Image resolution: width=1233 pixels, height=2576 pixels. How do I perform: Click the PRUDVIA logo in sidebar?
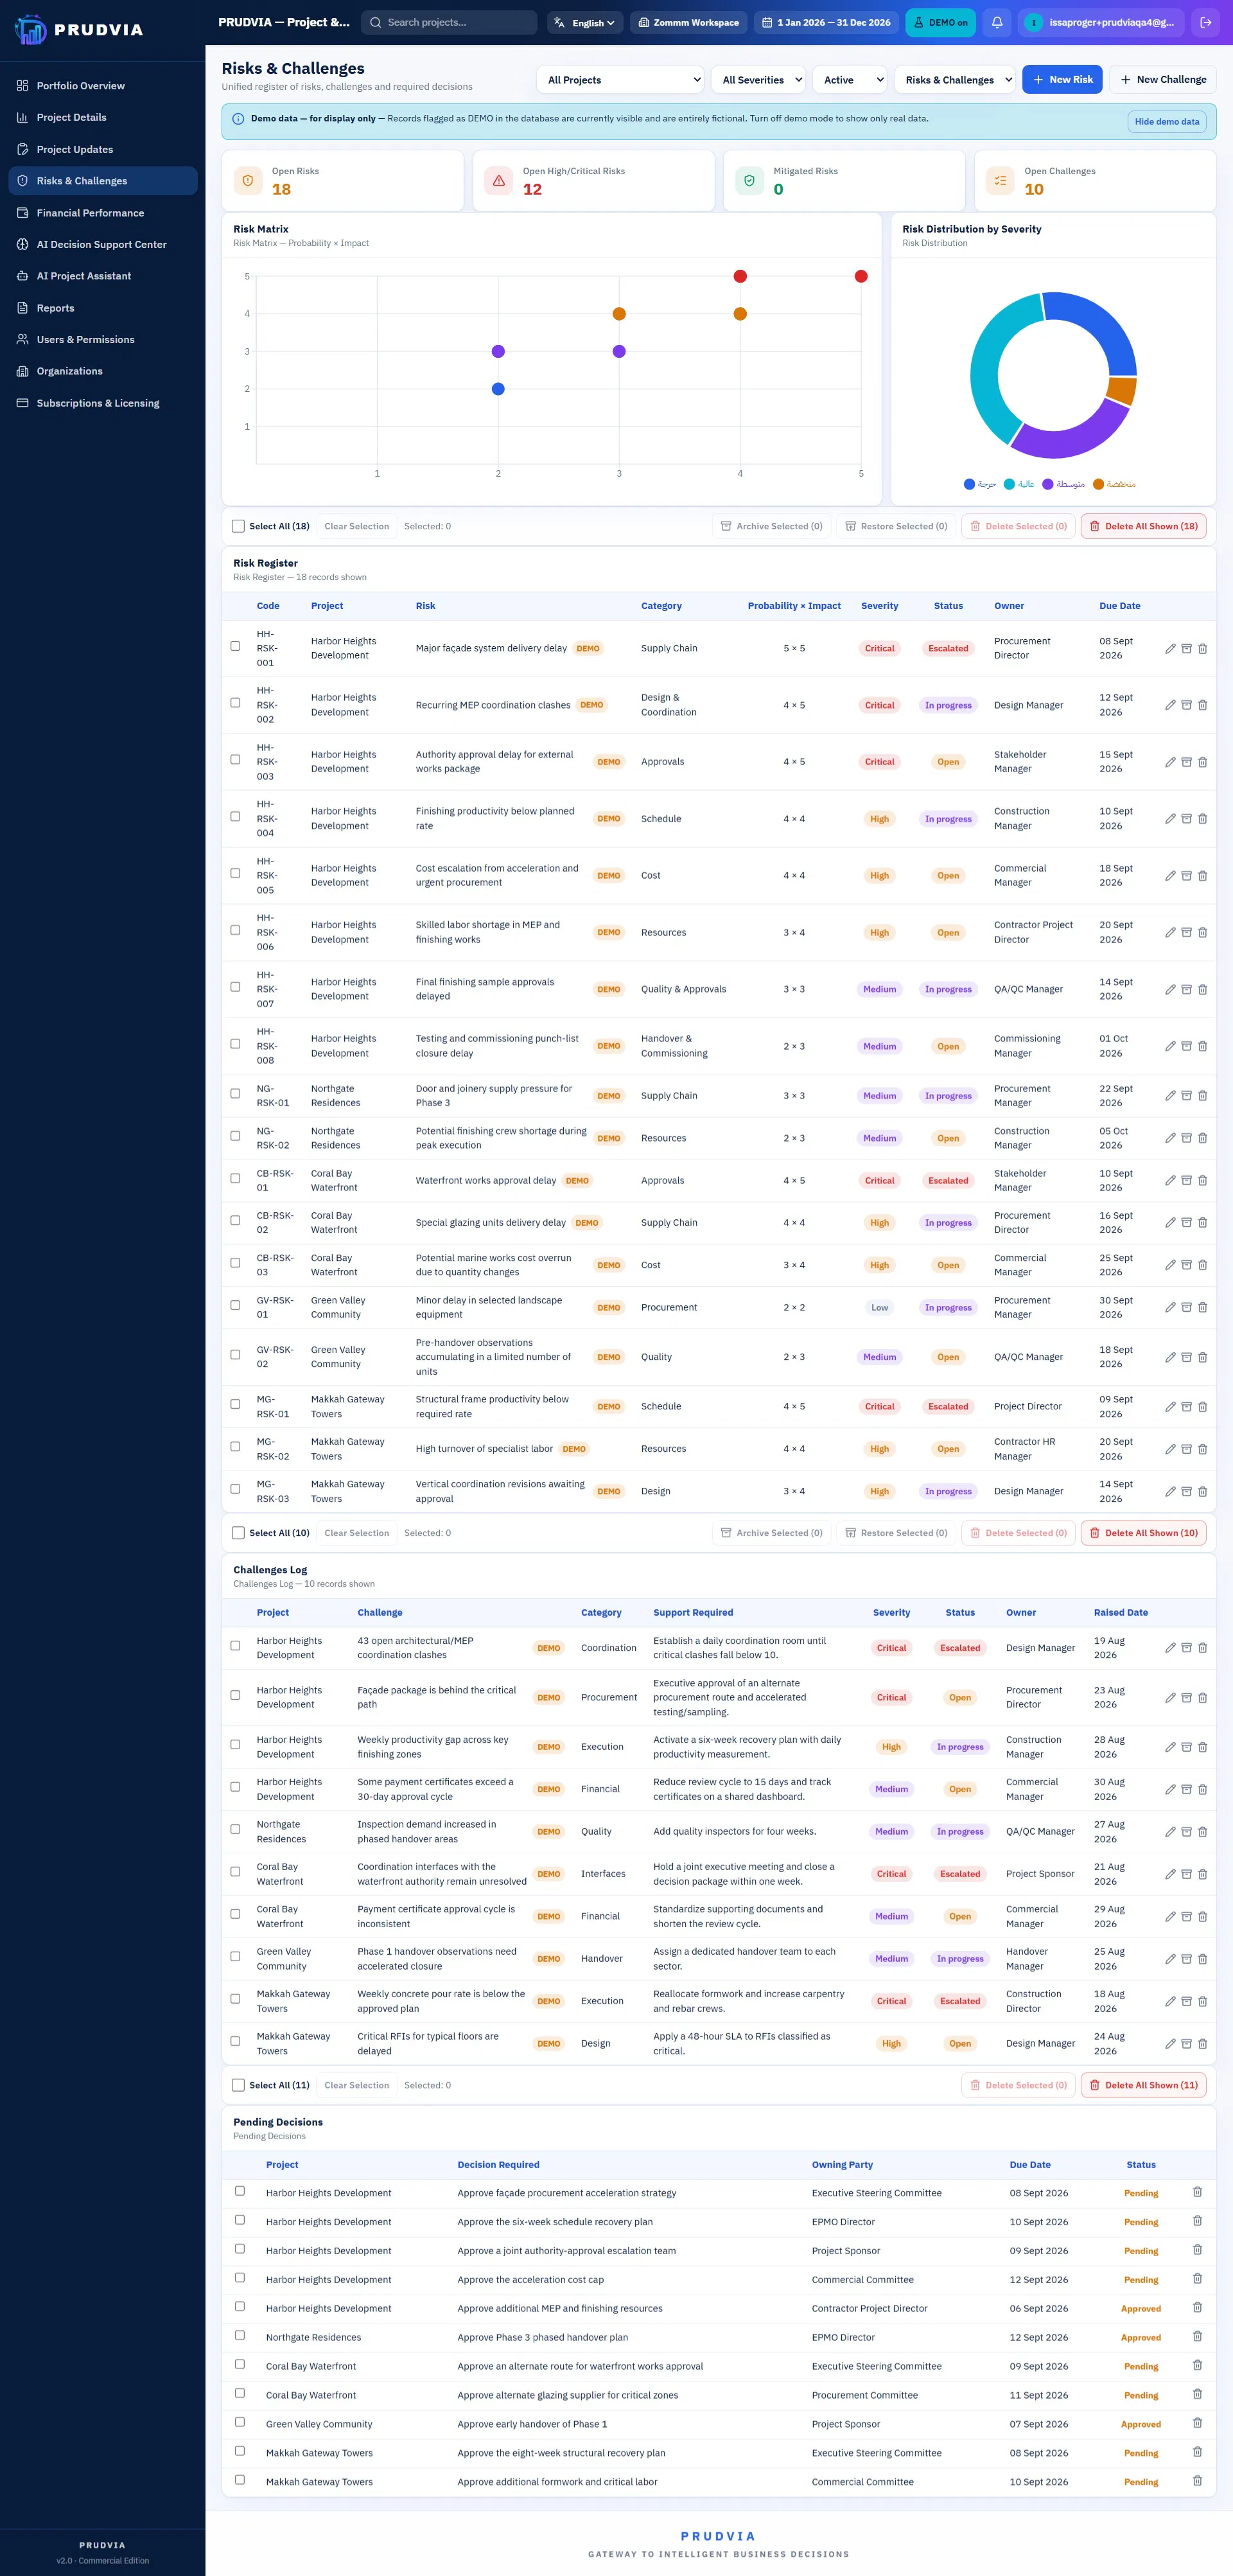(x=79, y=29)
